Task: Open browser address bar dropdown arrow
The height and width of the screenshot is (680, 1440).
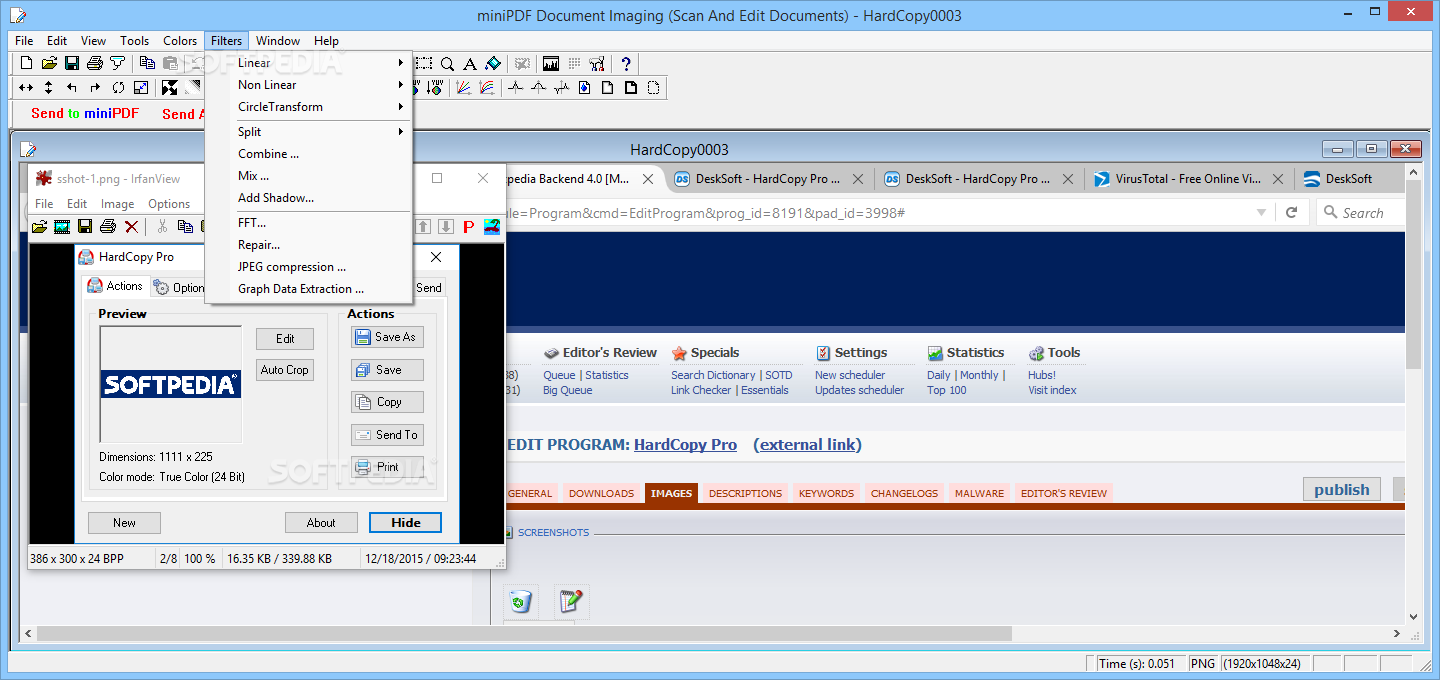Action: (x=1262, y=212)
